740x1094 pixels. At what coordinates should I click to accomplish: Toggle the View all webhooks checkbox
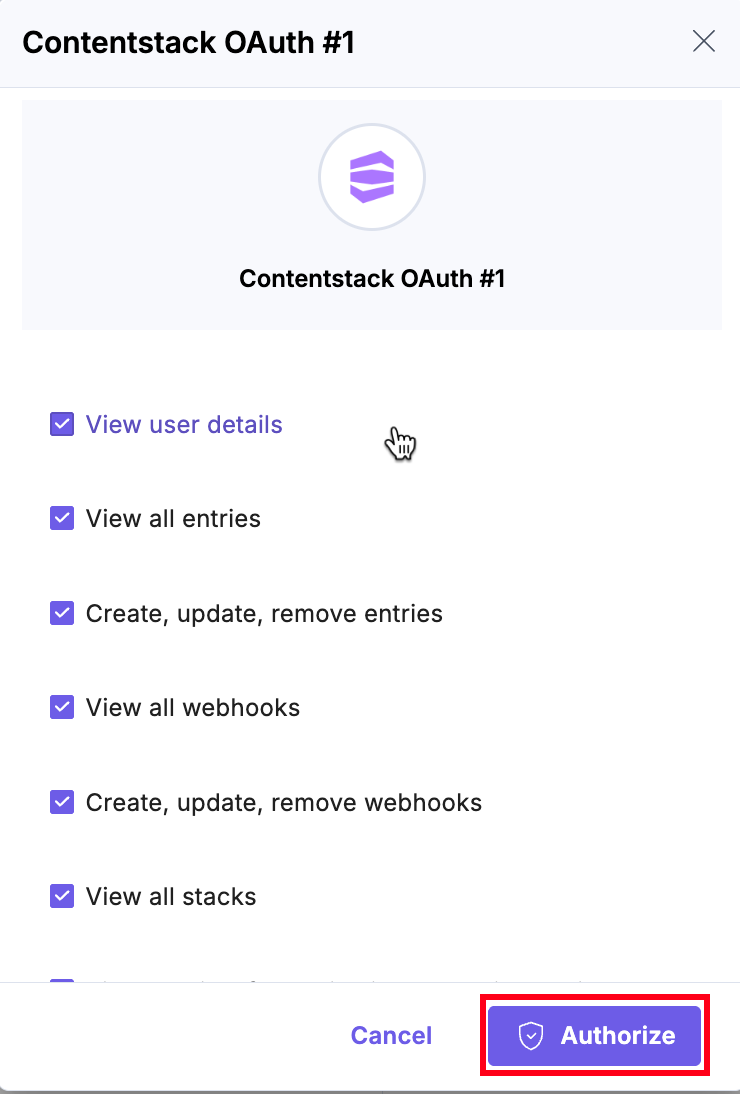[62, 708]
